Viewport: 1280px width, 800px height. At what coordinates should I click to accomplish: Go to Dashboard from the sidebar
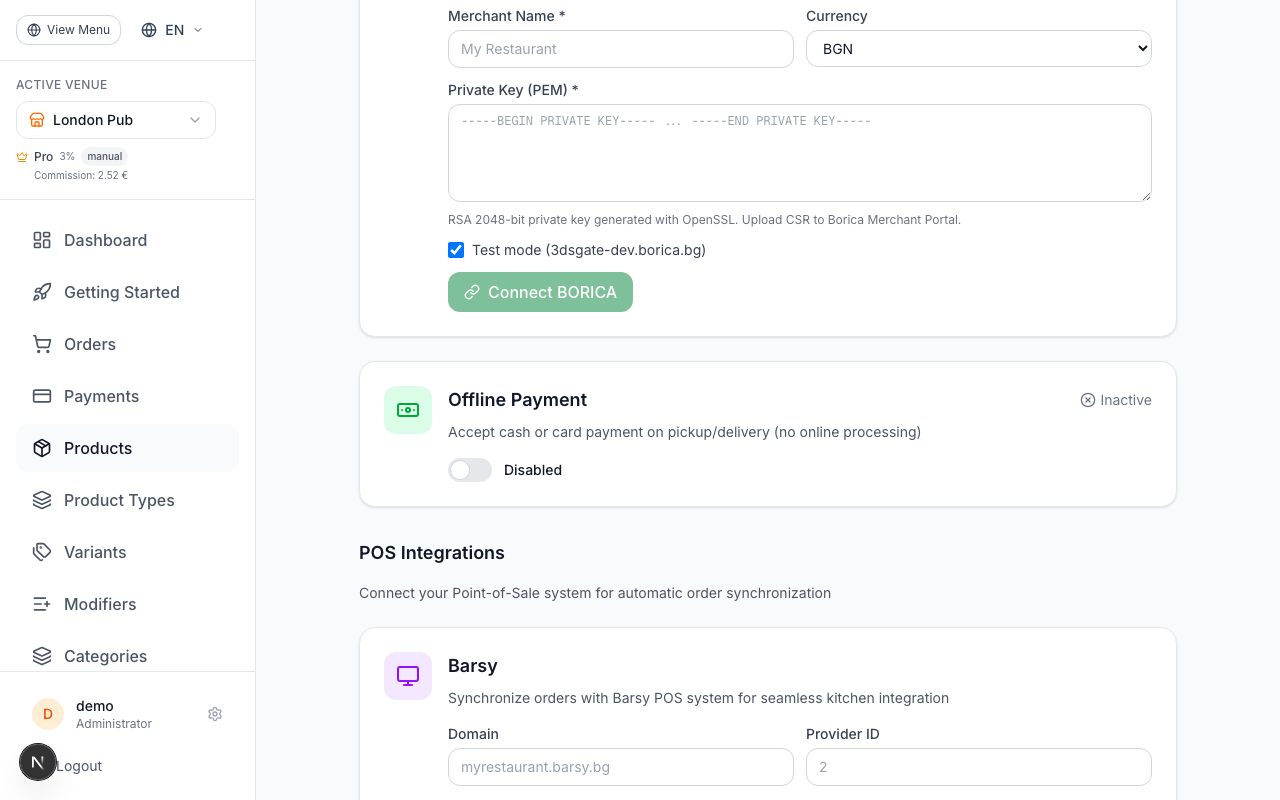[105, 240]
